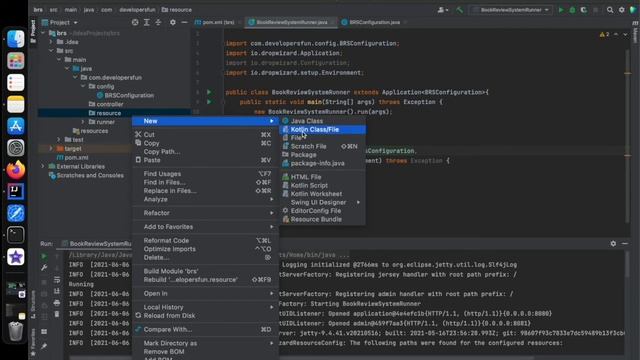Viewport: 640px width, 360px height.
Task: Select Optimize Imports in context menu
Action: coord(205,249)
